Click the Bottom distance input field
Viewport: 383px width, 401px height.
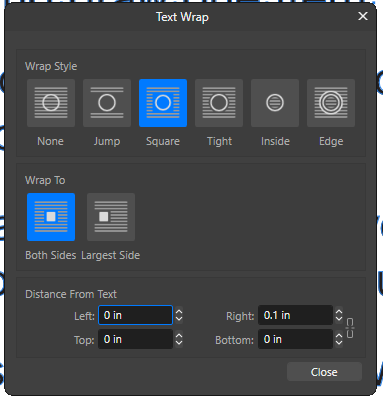pyautogui.click(x=295, y=339)
